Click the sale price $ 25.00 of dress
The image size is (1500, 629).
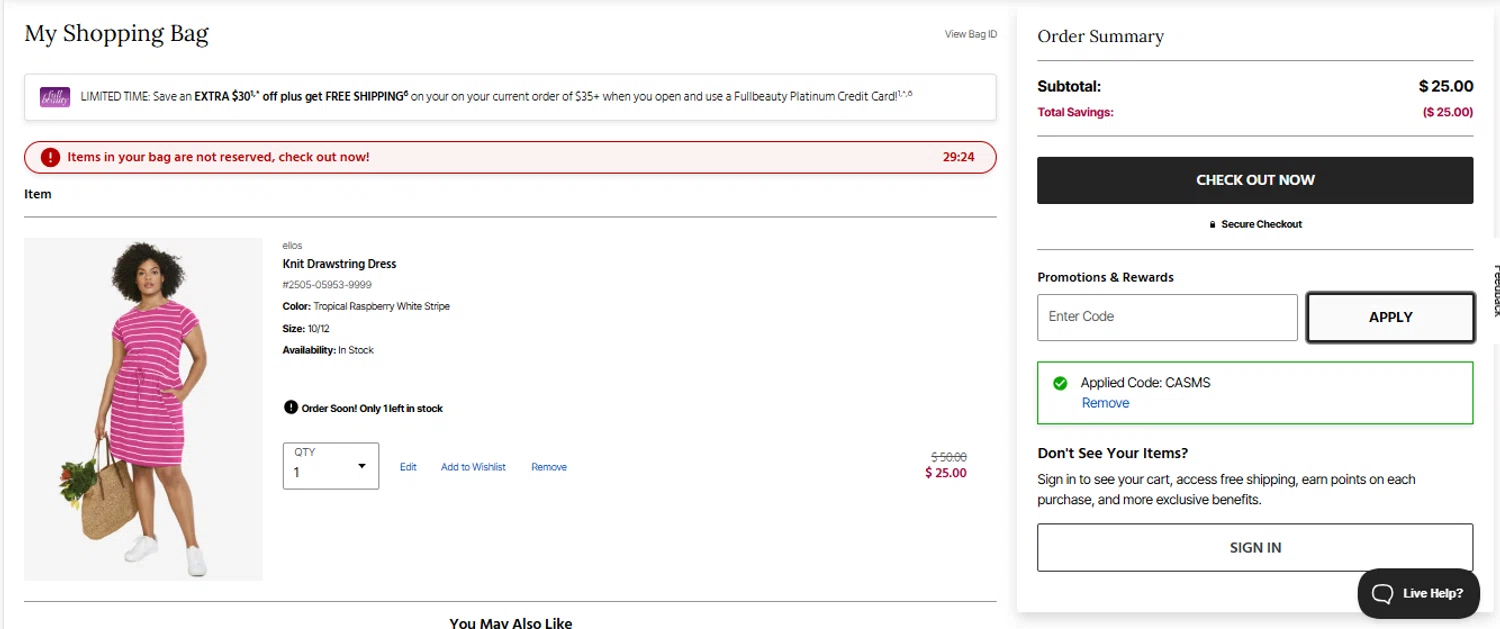(x=946, y=473)
